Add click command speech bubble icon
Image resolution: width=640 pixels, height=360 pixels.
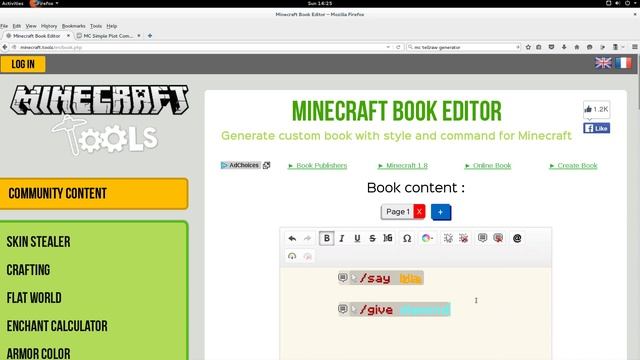tap(482, 238)
